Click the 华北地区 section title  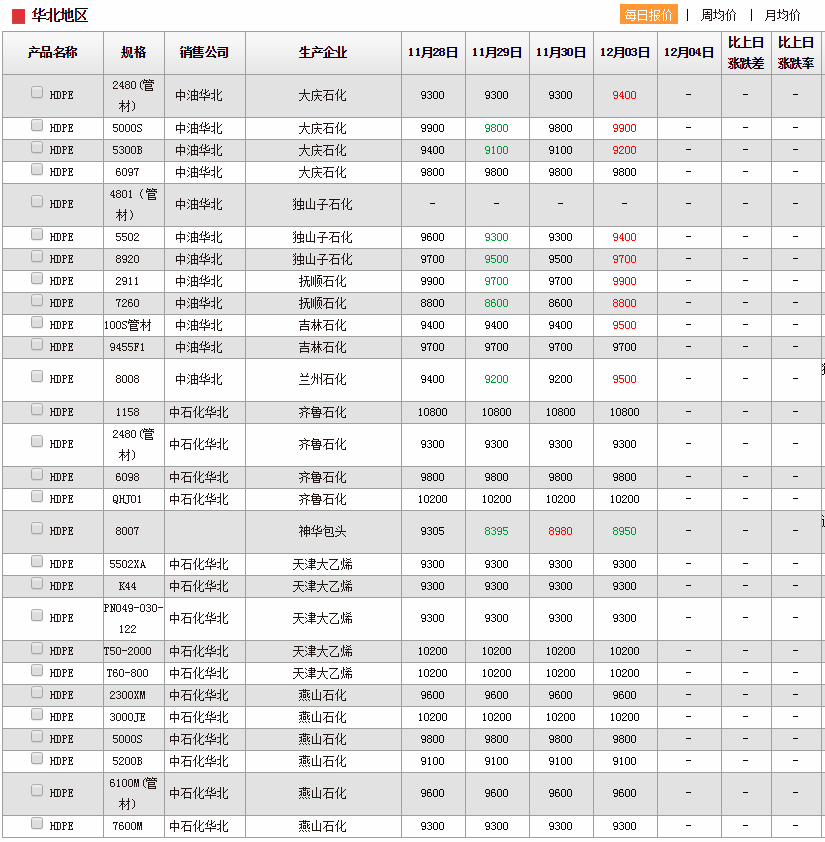click(60, 16)
